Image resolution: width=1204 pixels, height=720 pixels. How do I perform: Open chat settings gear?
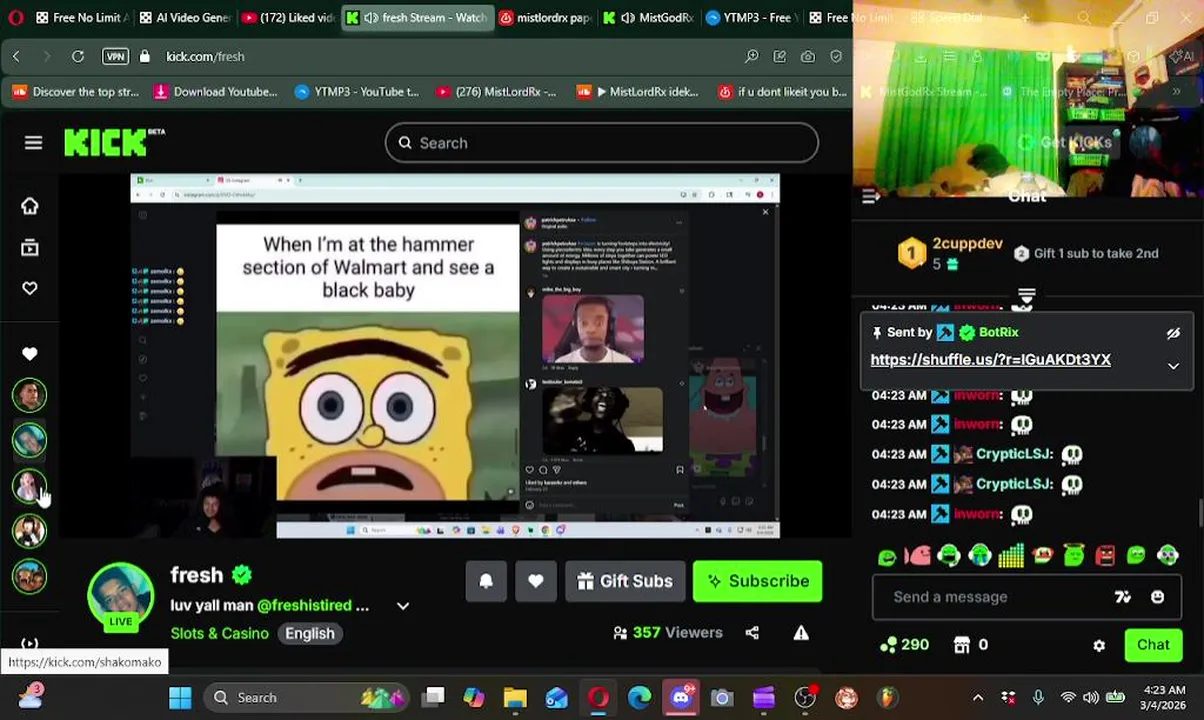pos(1099,646)
